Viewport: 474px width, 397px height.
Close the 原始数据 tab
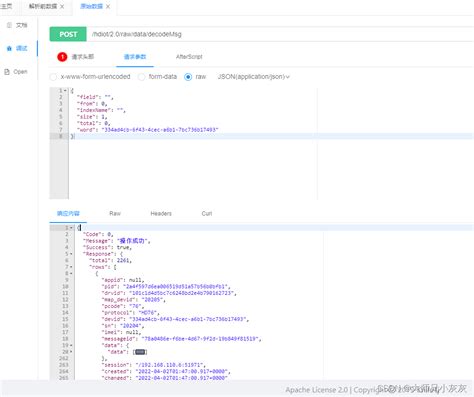pos(108,6)
